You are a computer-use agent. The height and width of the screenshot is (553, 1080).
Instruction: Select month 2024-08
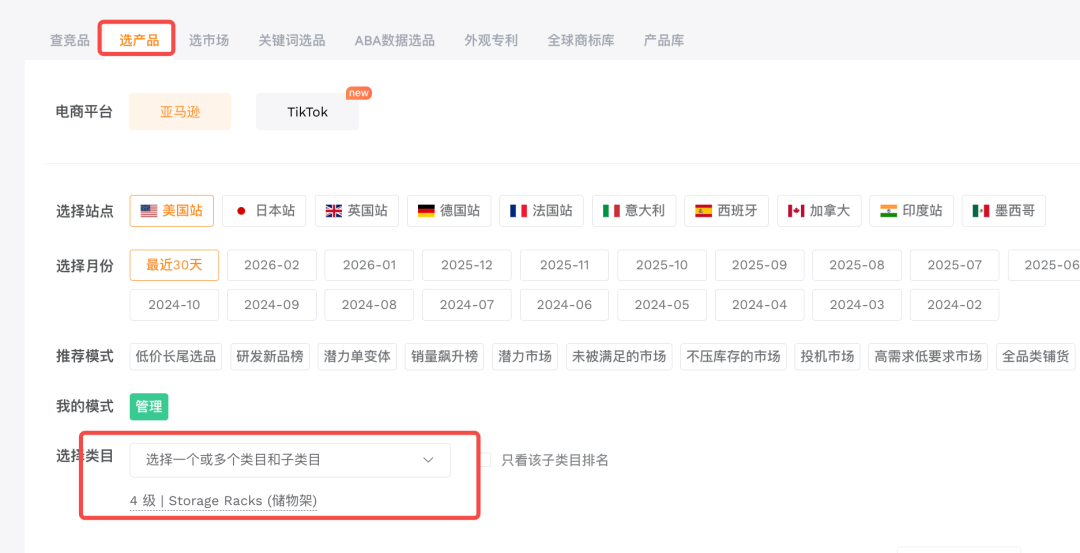369,305
